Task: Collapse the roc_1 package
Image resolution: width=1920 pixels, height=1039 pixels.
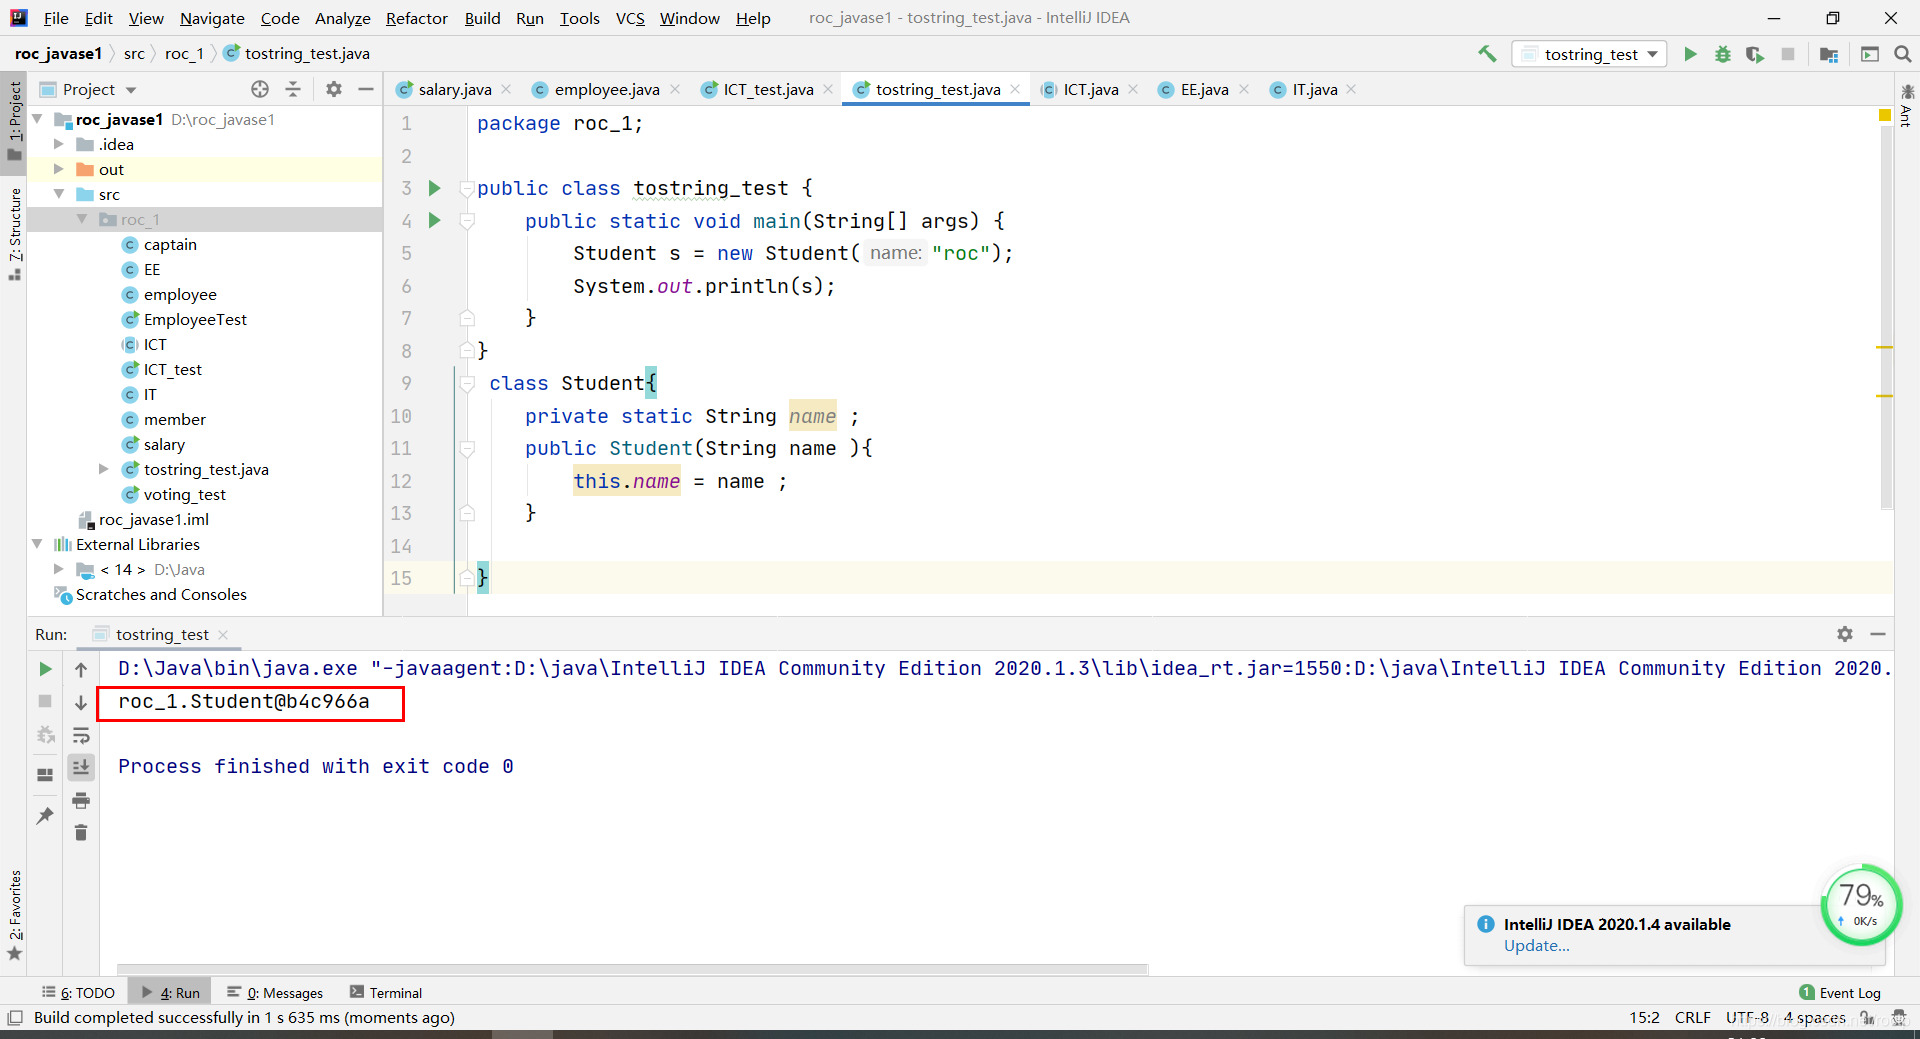Action: click(x=82, y=219)
